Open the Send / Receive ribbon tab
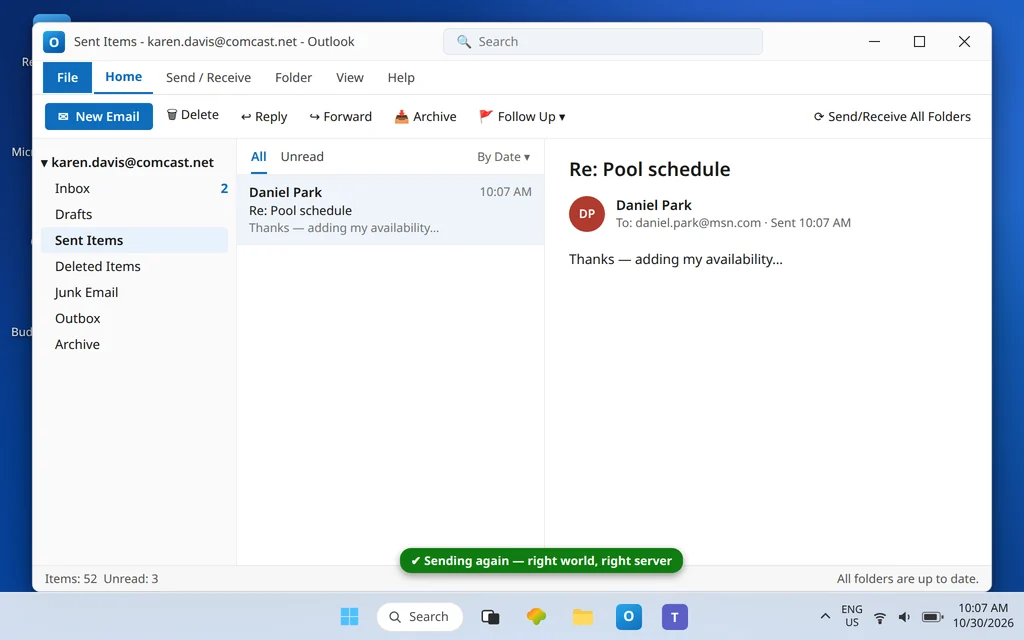The width and height of the screenshot is (1024, 640). [208, 78]
